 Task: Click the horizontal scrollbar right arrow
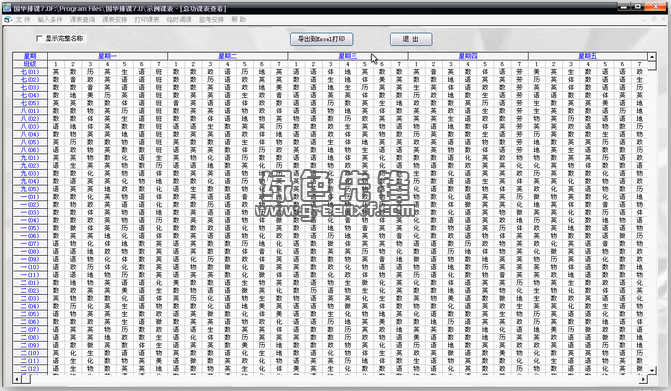pyautogui.click(x=643, y=379)
